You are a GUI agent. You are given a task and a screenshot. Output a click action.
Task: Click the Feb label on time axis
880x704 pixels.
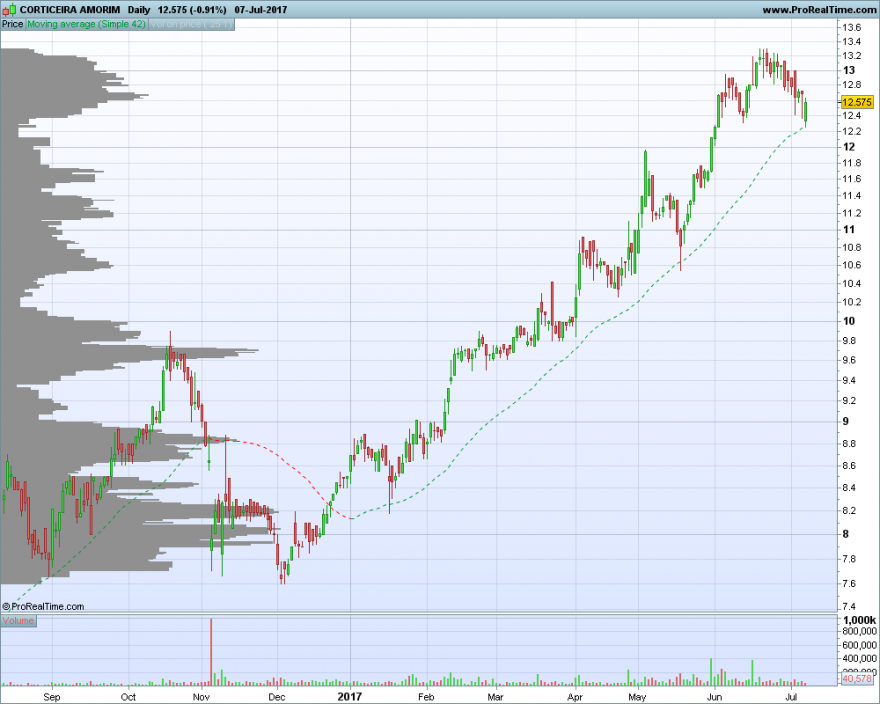(427, 697)
